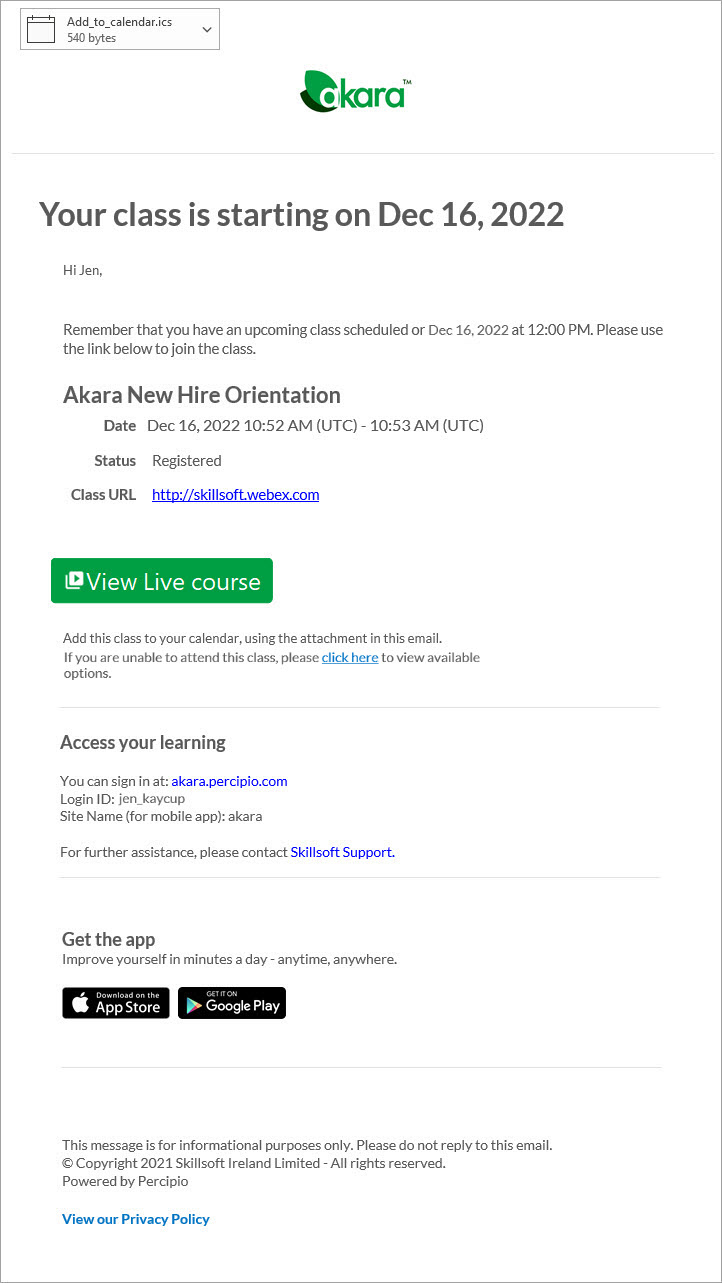The image size is (722, 1283).
Task: Click the "Your class is starting" headline
Action: 301,214
